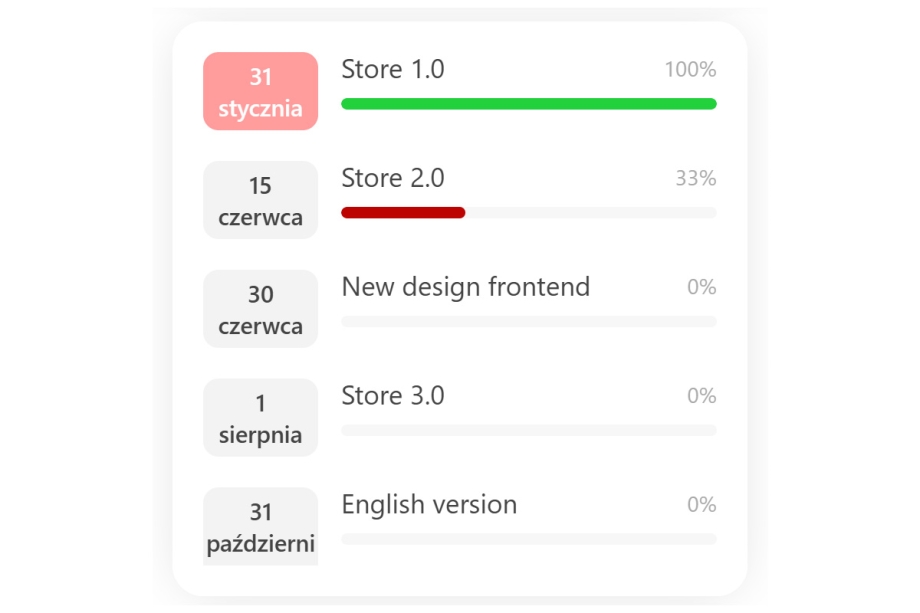The width and height of the screenshot is (920, 613).
Task: Select the 100% completion label
Action: pyautogui.click(x=690, y=69)
